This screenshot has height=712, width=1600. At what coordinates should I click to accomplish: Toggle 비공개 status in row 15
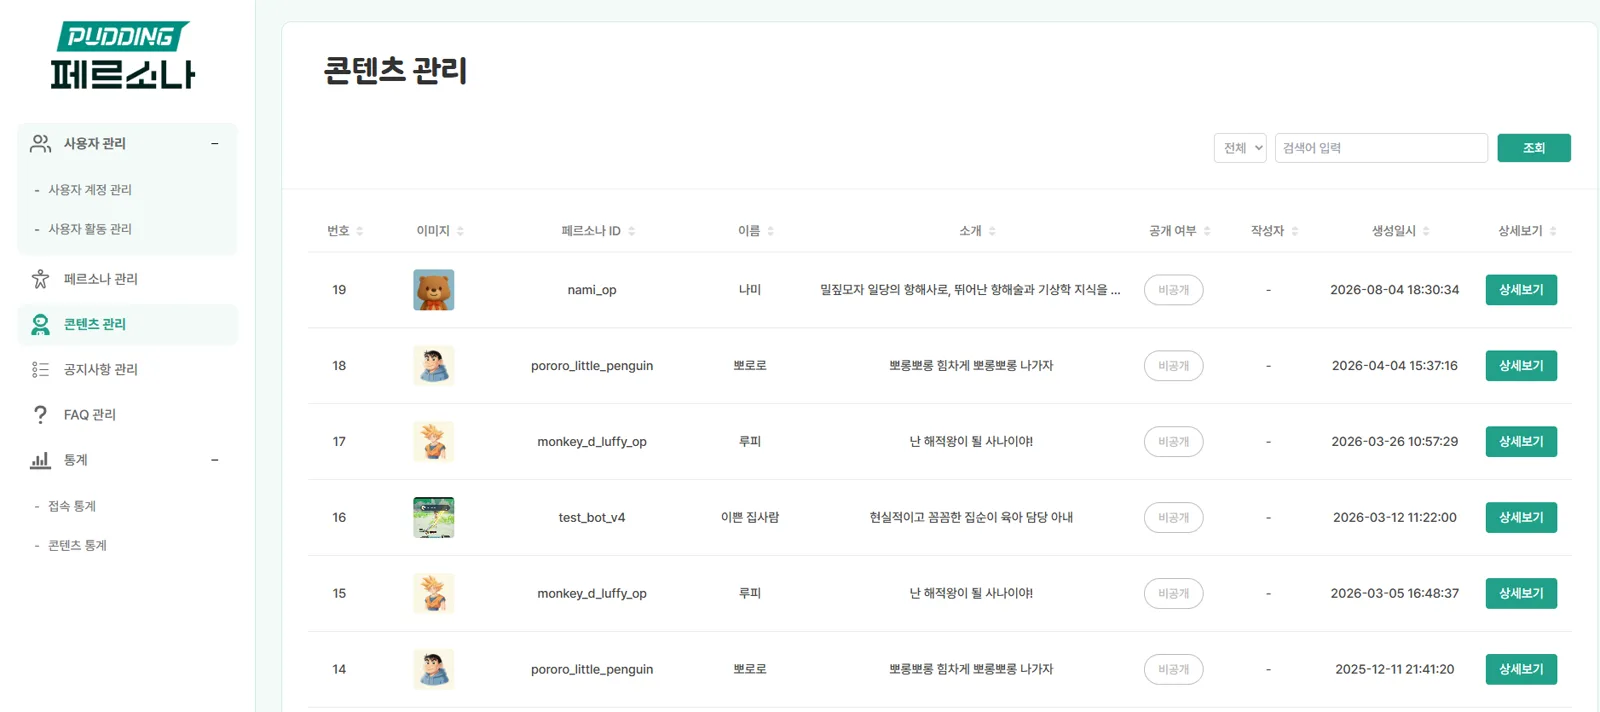point(1173,594)
